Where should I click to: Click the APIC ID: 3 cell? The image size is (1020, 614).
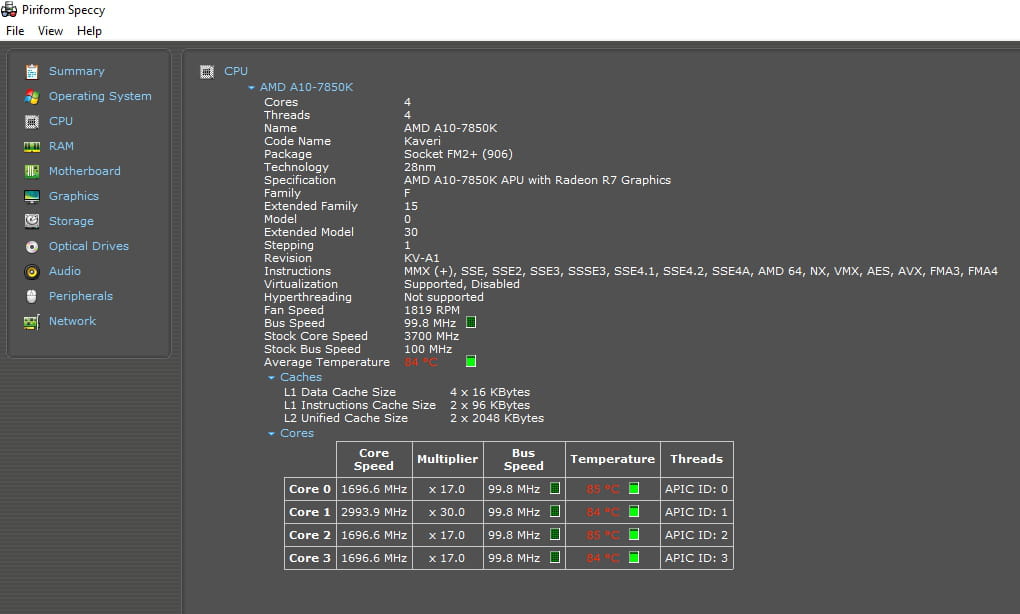click(696, 558)
